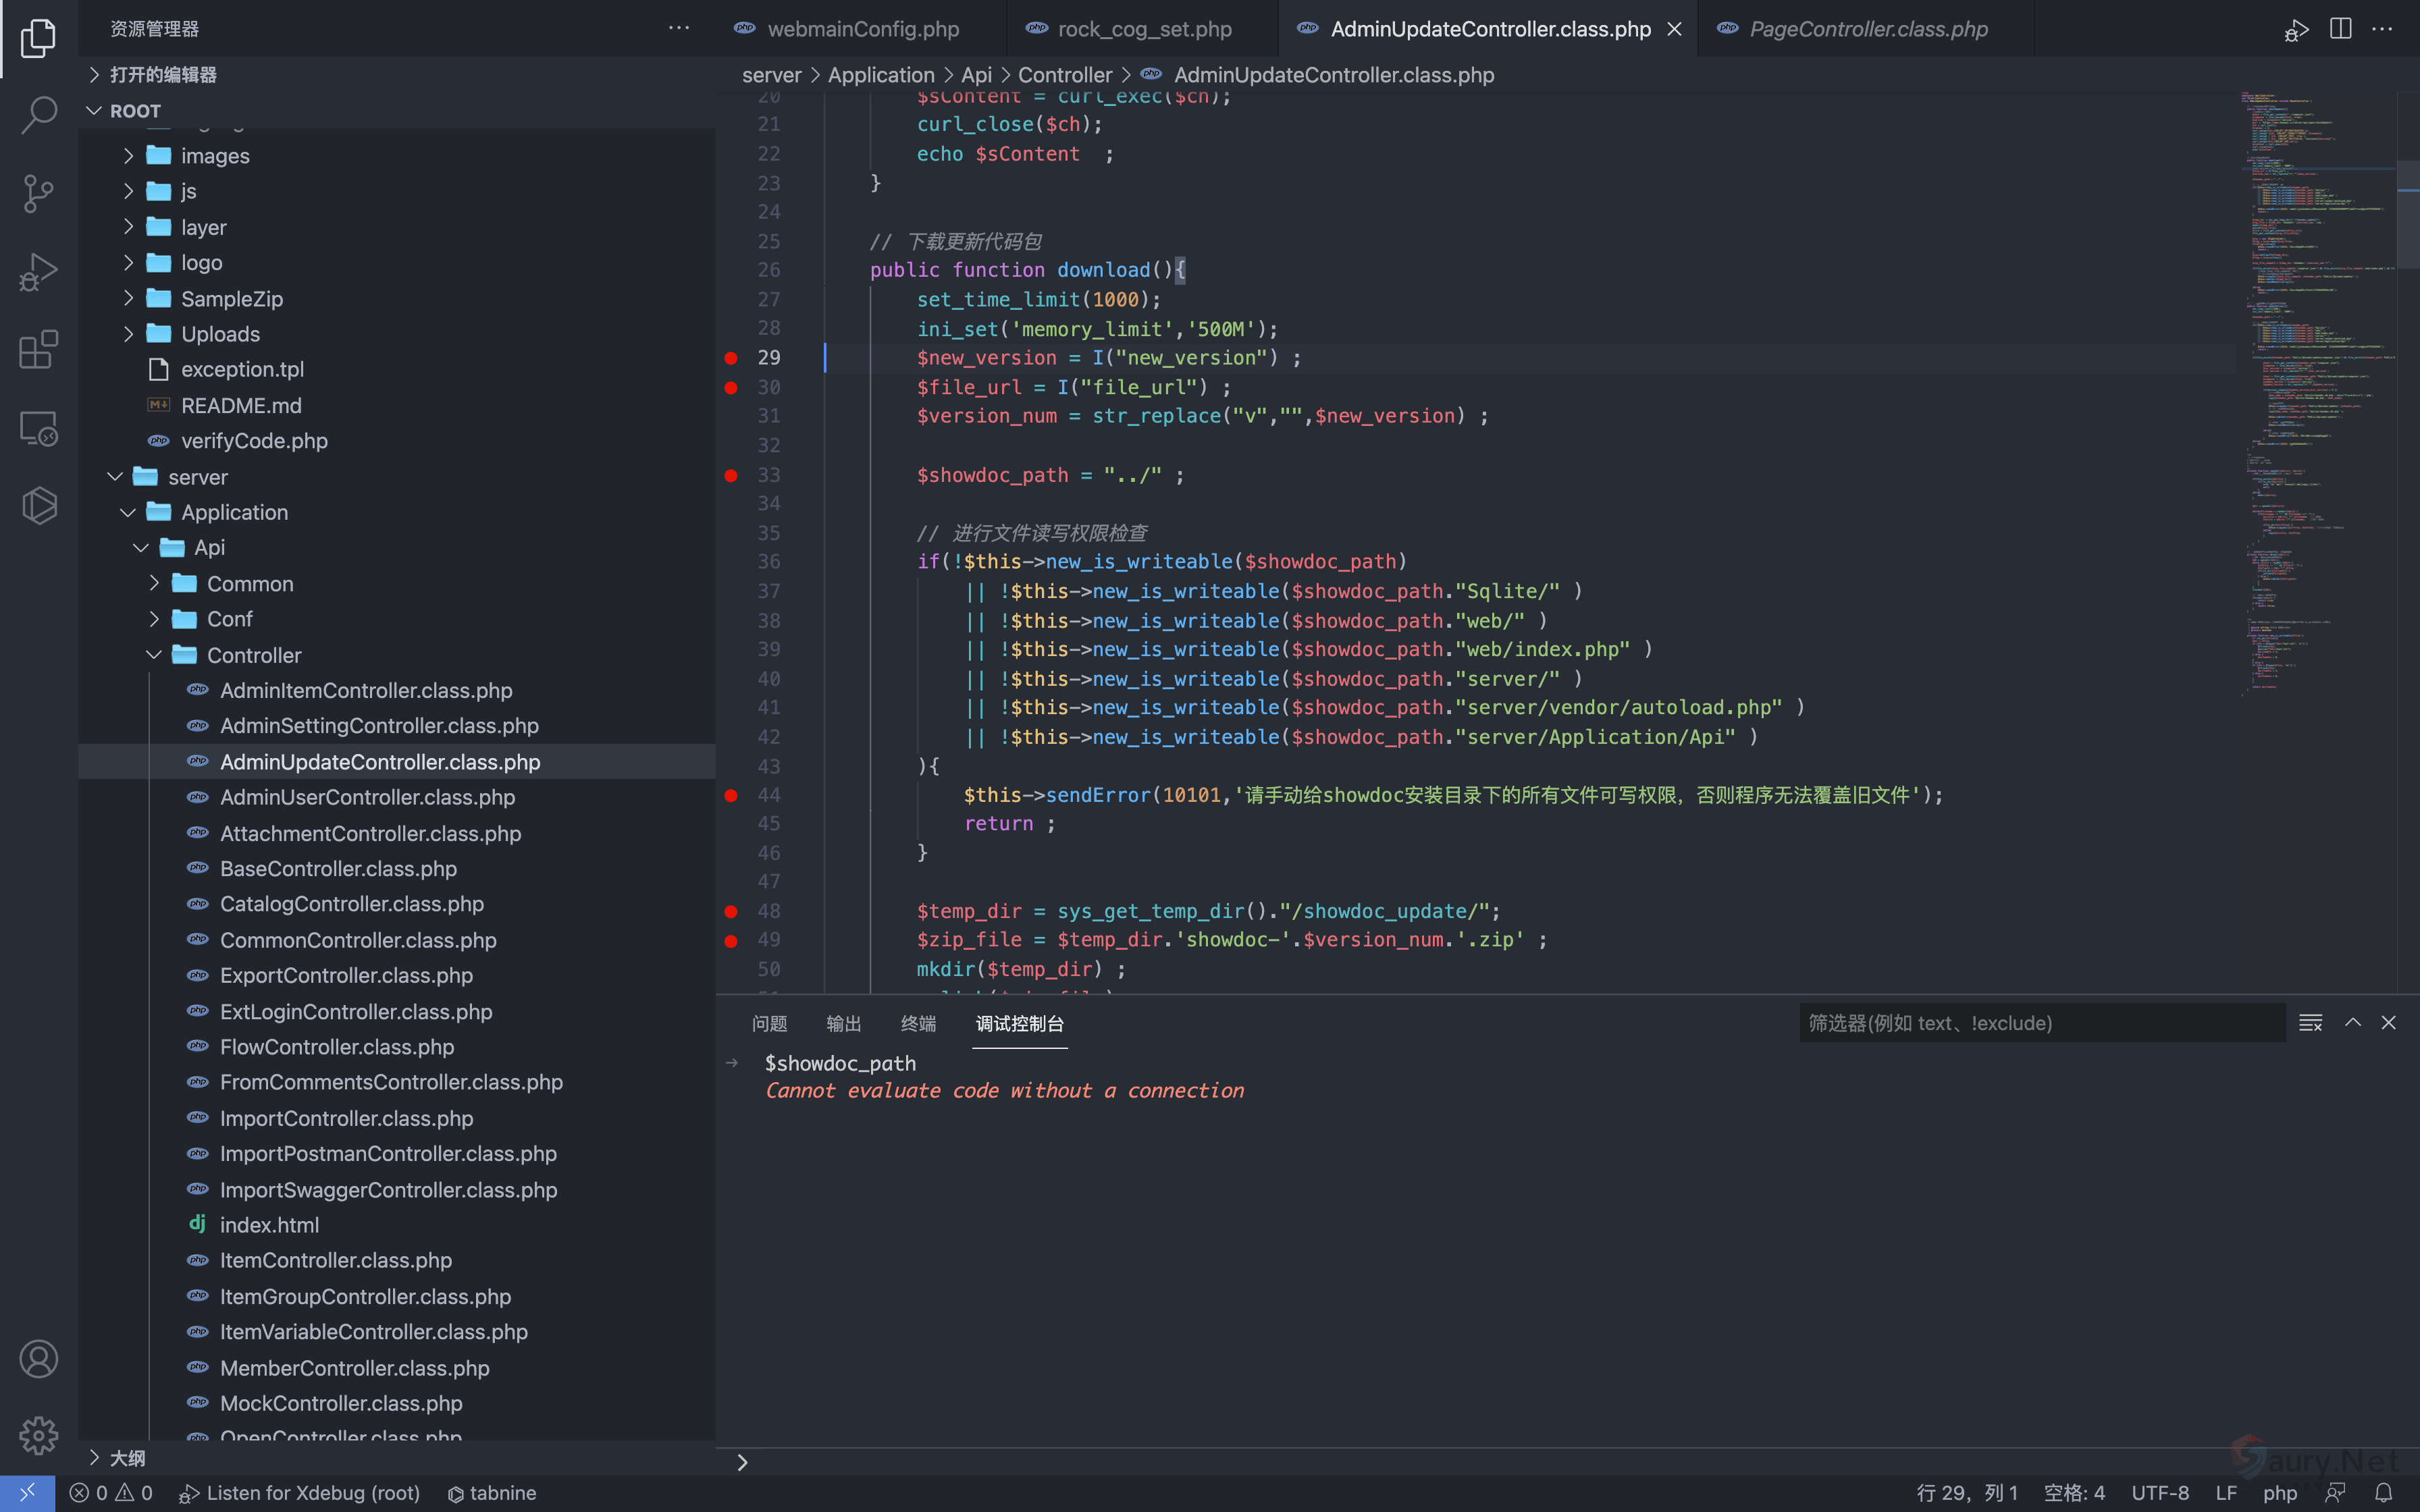Expand the SampleZip folder
The height and width of the screenshot is (1512, 2420).
pyautogui.click(x=231, y=299)
